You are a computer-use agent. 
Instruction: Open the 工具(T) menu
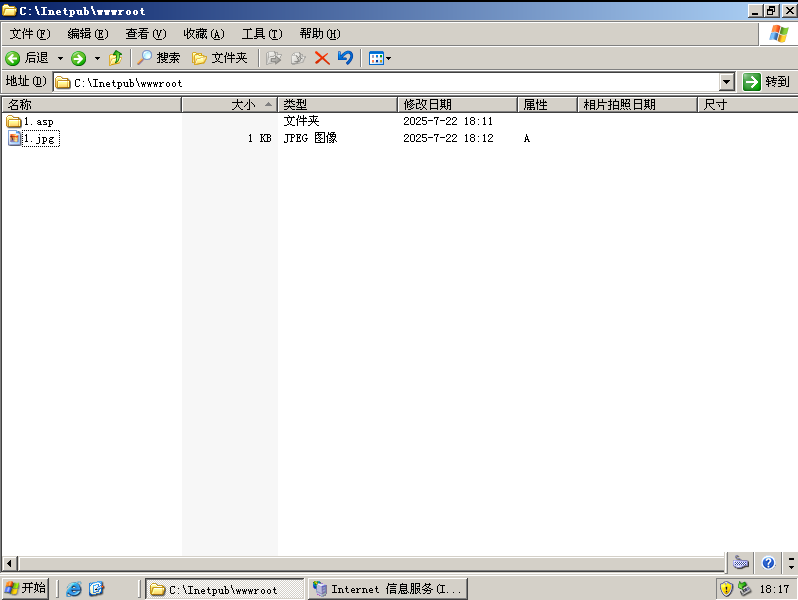coord(262,34)
